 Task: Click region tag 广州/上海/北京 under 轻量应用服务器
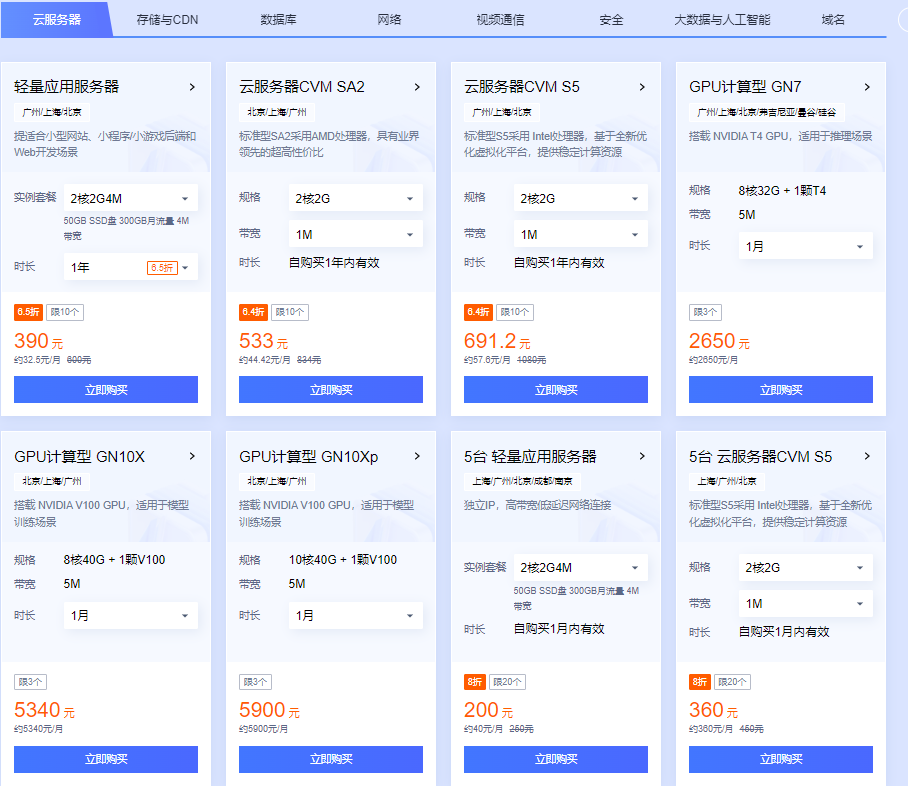pyautogui.click(x=52, y=112)
